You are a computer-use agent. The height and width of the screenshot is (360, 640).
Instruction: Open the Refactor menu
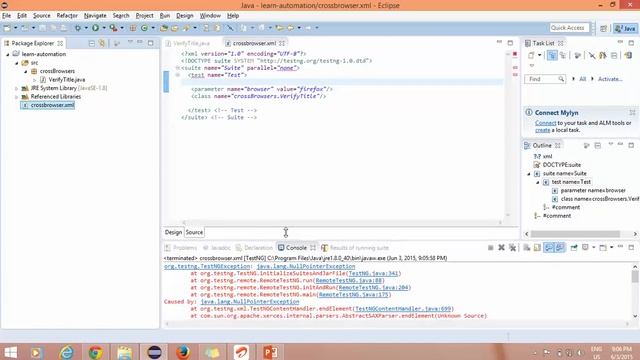click(67, 16)
